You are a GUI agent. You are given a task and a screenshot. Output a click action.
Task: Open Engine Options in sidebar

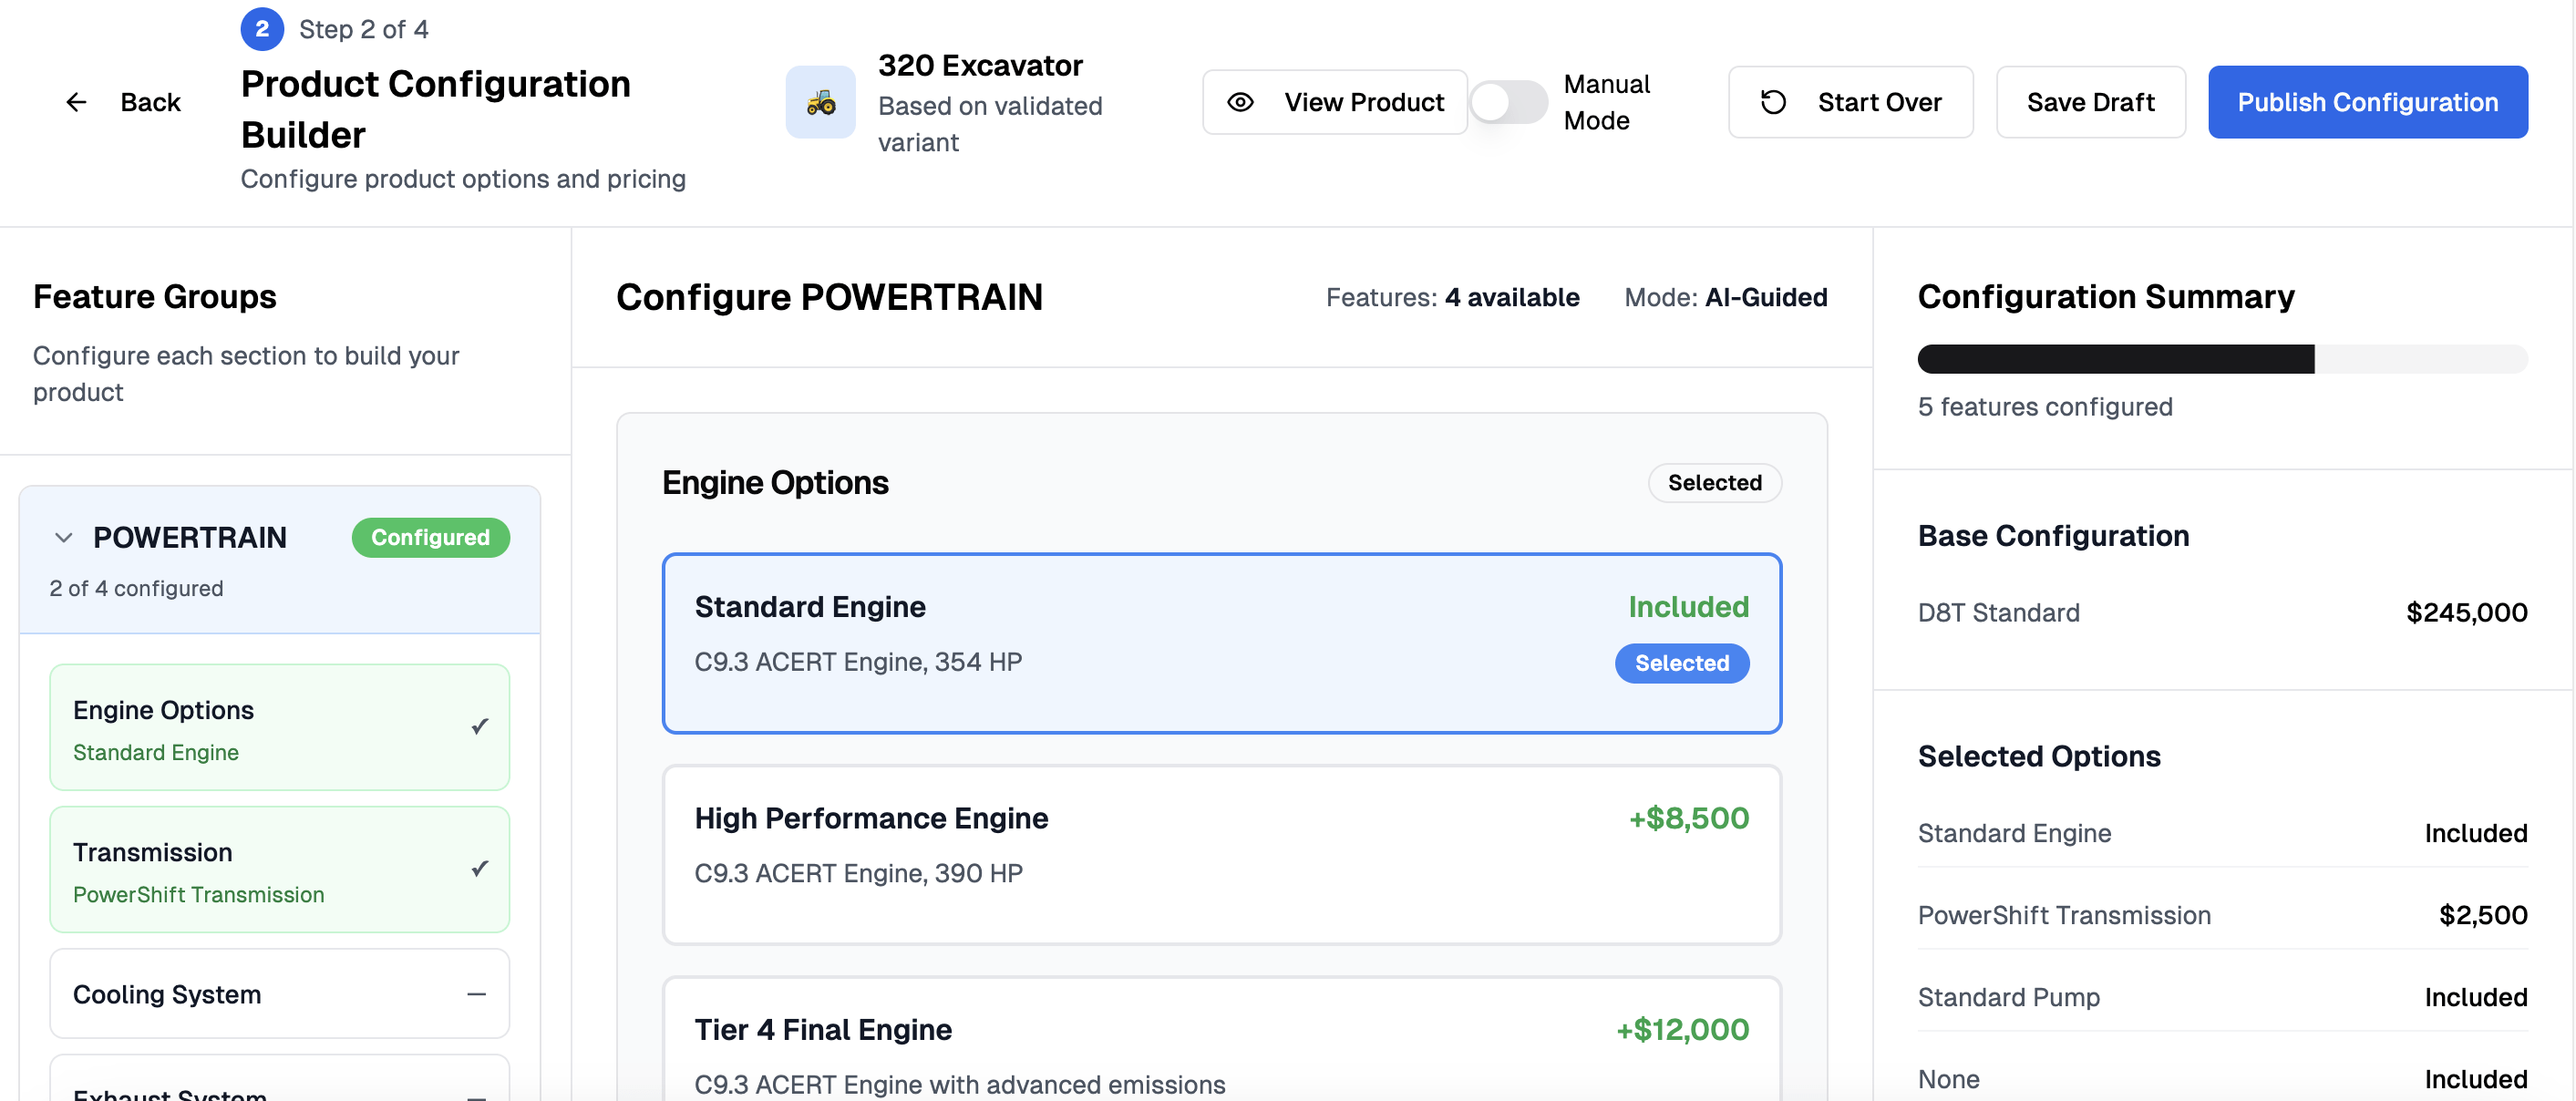coord(280,727)
